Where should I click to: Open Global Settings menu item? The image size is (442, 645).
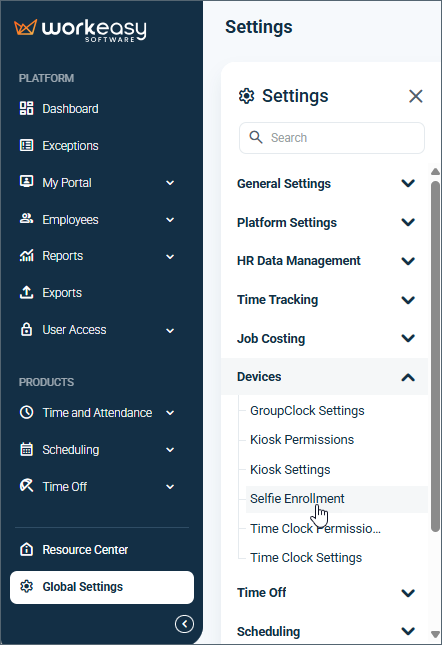(102, 587)
